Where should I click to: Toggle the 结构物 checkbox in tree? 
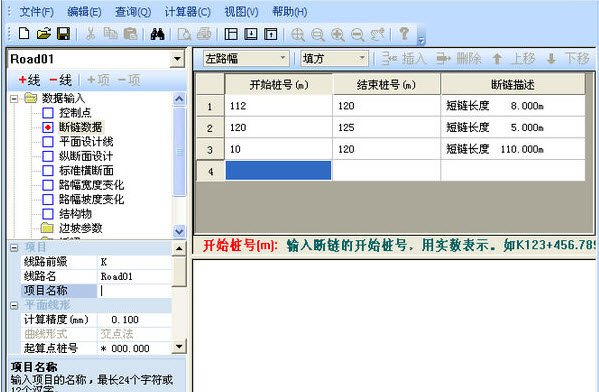(x=48, y=214)
